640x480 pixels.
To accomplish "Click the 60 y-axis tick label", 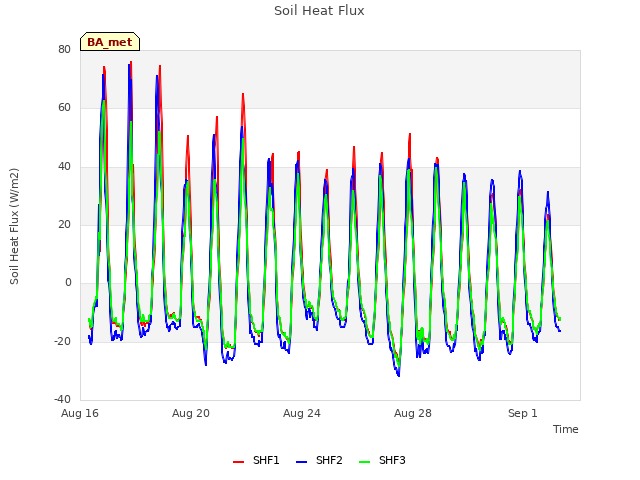I will (x=64, y=108).
